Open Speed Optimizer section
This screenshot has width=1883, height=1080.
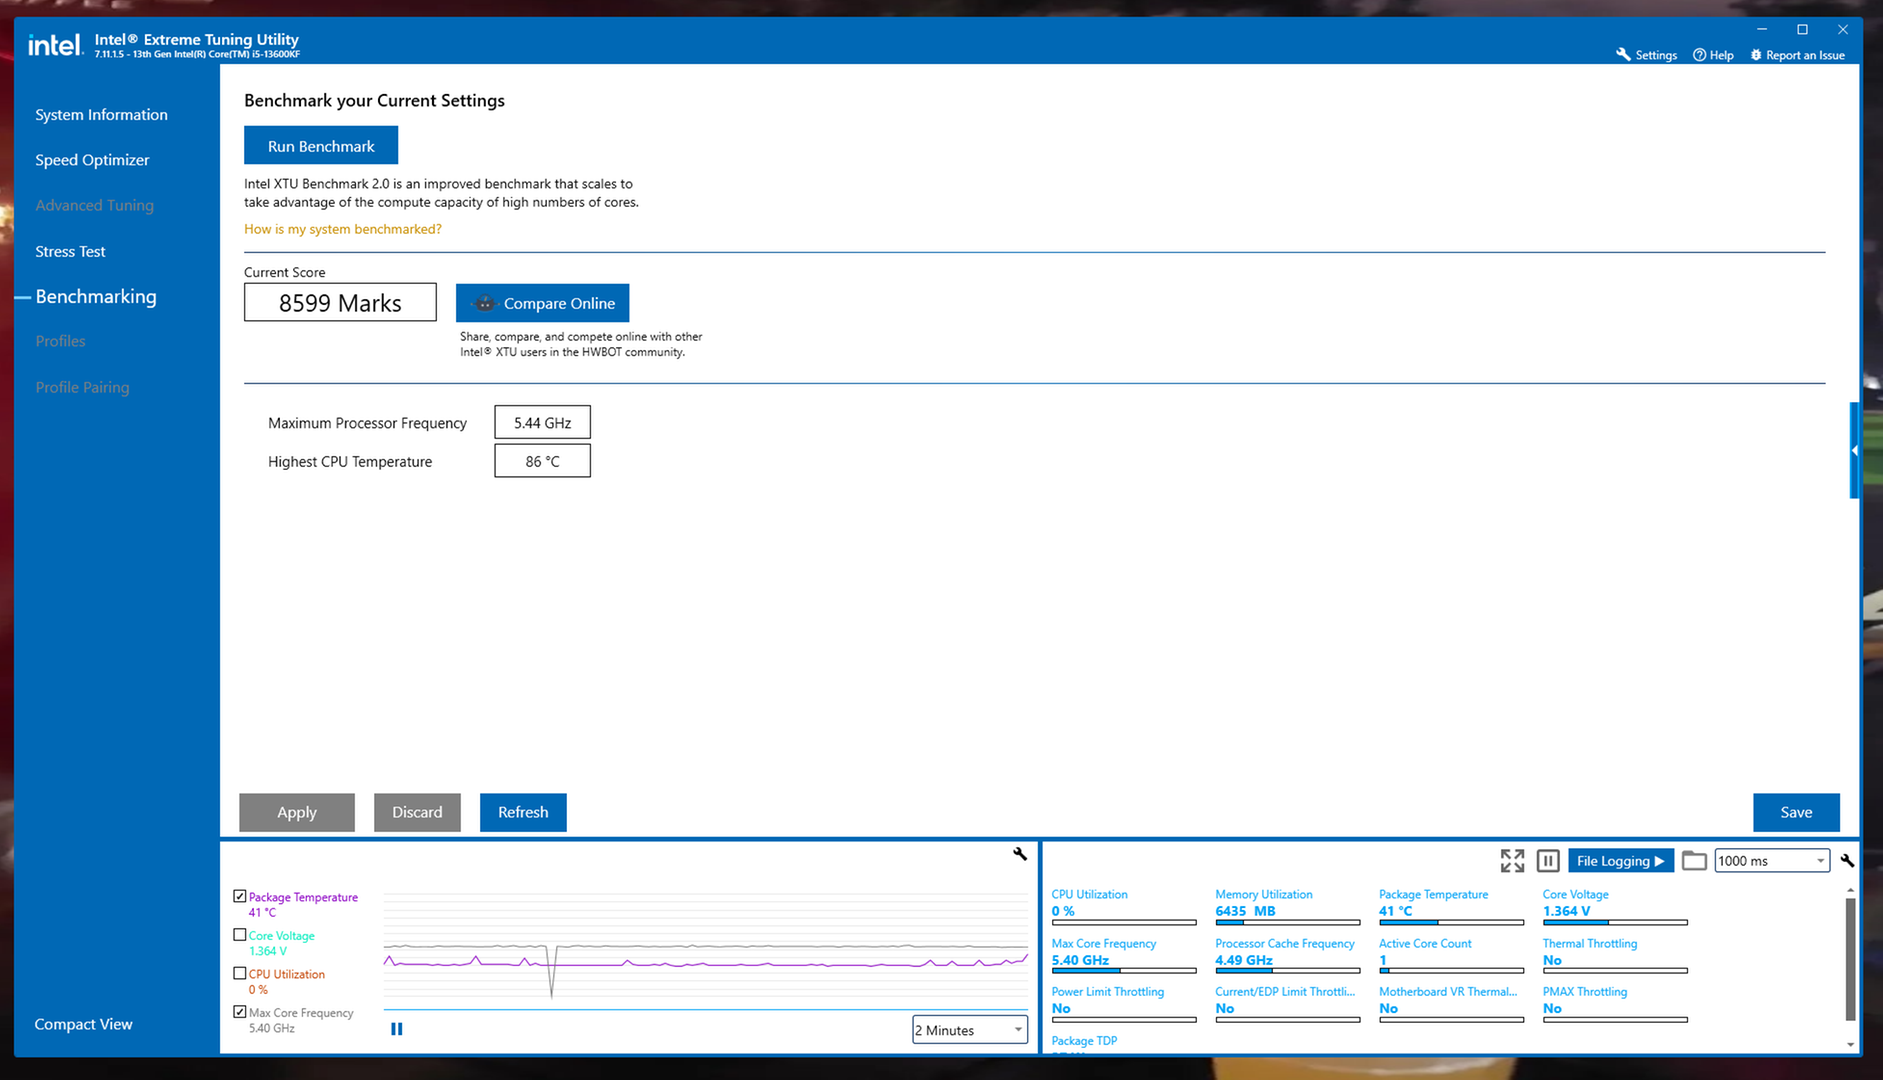(x=92, y=160)
